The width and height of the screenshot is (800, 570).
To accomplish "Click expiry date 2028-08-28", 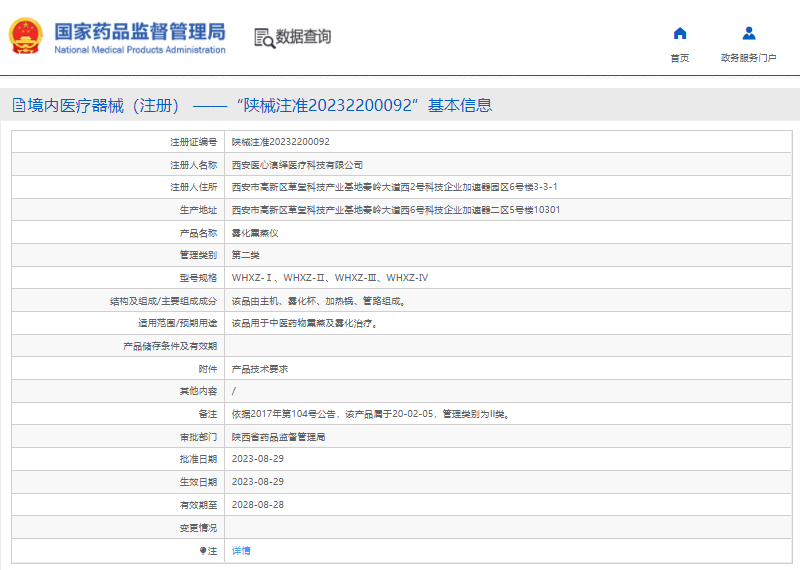I will 258,505.
